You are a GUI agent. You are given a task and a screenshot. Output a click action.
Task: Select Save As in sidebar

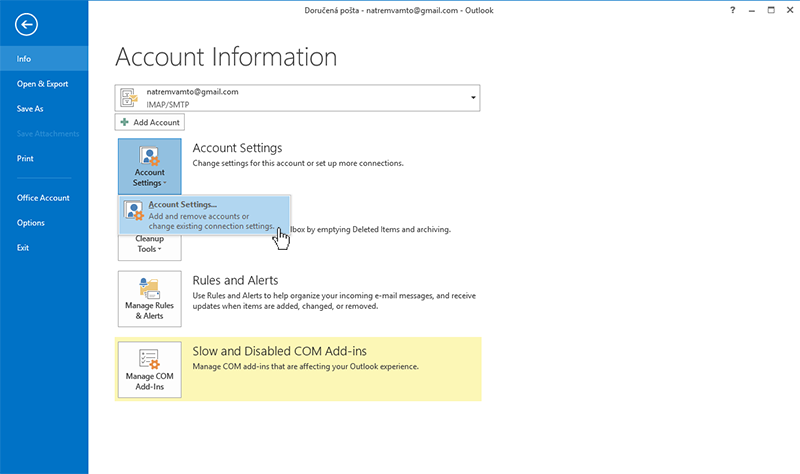(44, 109)
